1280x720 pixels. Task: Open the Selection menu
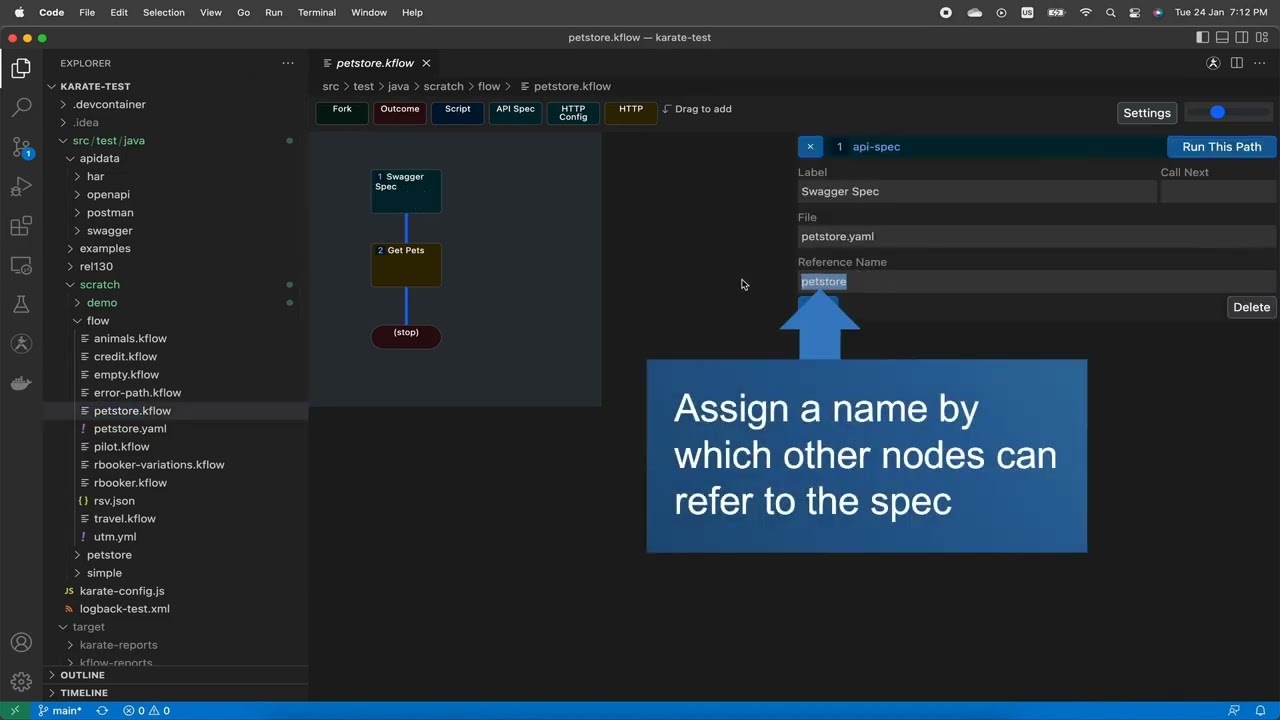(164, 12)
